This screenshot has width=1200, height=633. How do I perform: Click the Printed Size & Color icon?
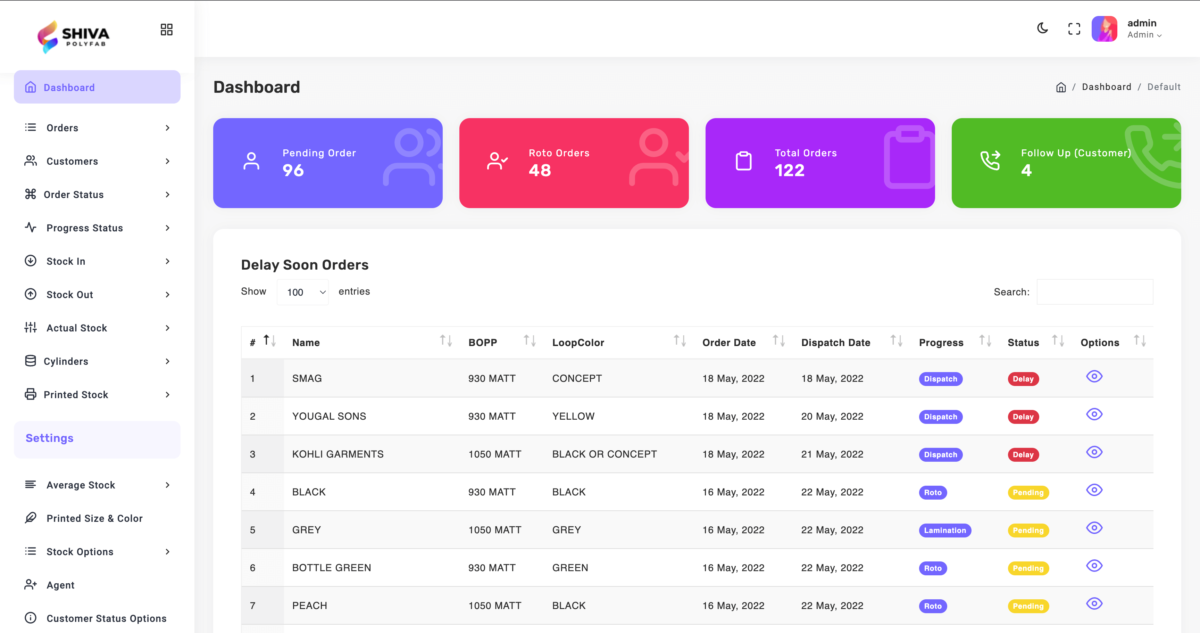pyautogui.click(x=29, y=518)
